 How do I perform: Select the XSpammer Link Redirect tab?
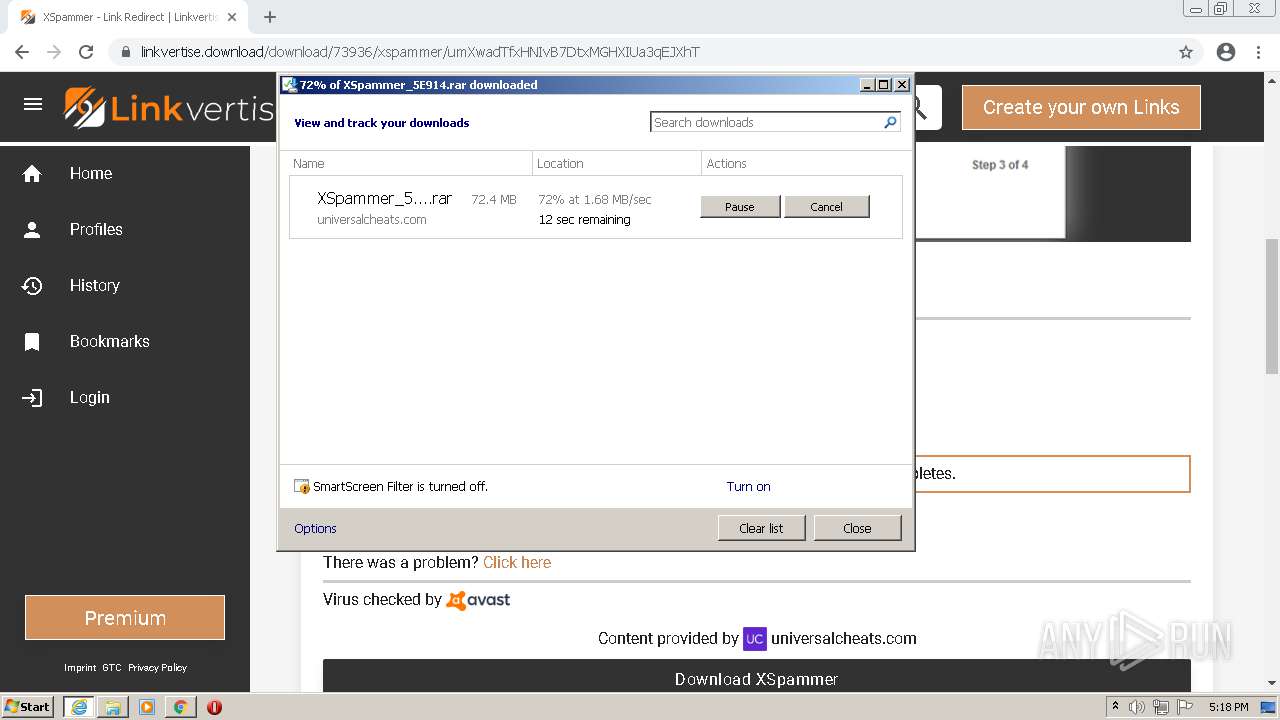click(x=128, y=17)
